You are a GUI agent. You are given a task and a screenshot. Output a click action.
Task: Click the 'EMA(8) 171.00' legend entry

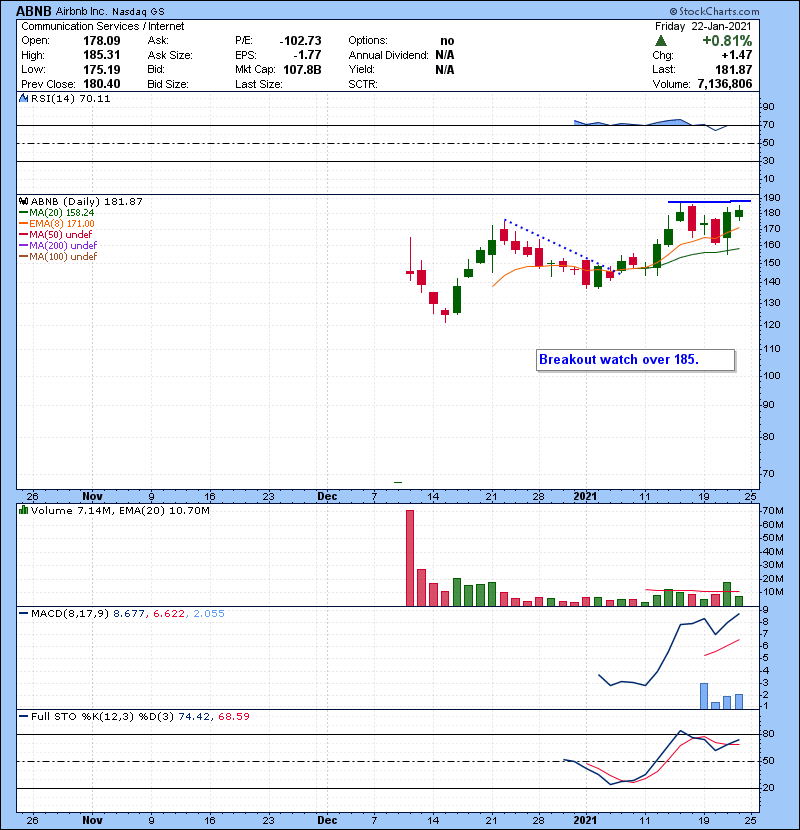click(62, 223)
